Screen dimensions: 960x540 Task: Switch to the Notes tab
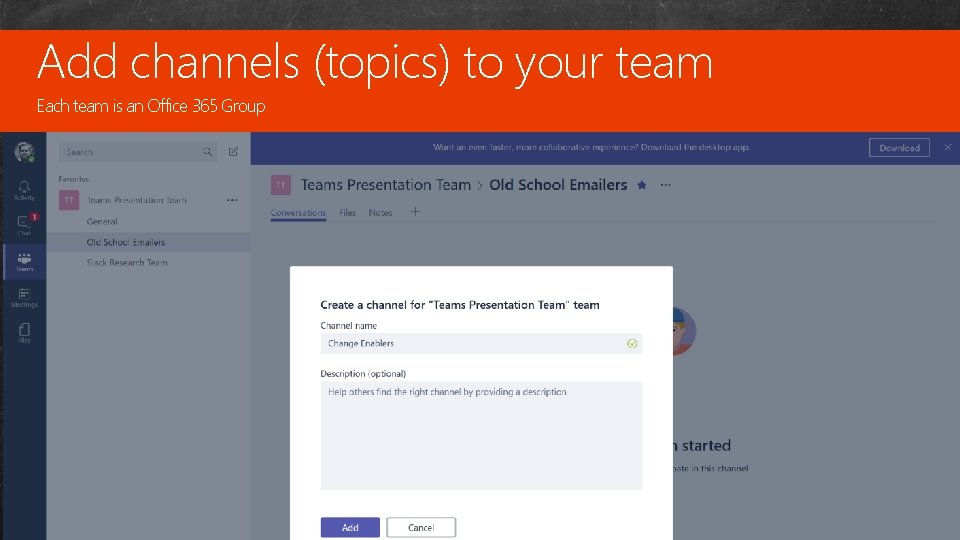pos(380,212)
